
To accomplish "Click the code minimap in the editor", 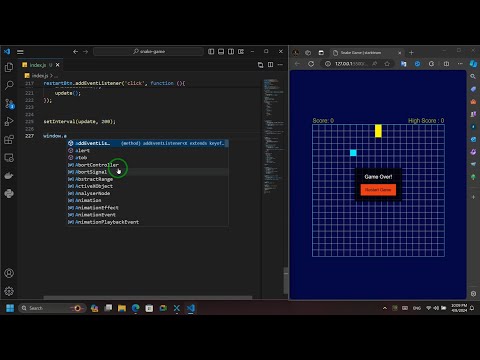I will point(273,137).
